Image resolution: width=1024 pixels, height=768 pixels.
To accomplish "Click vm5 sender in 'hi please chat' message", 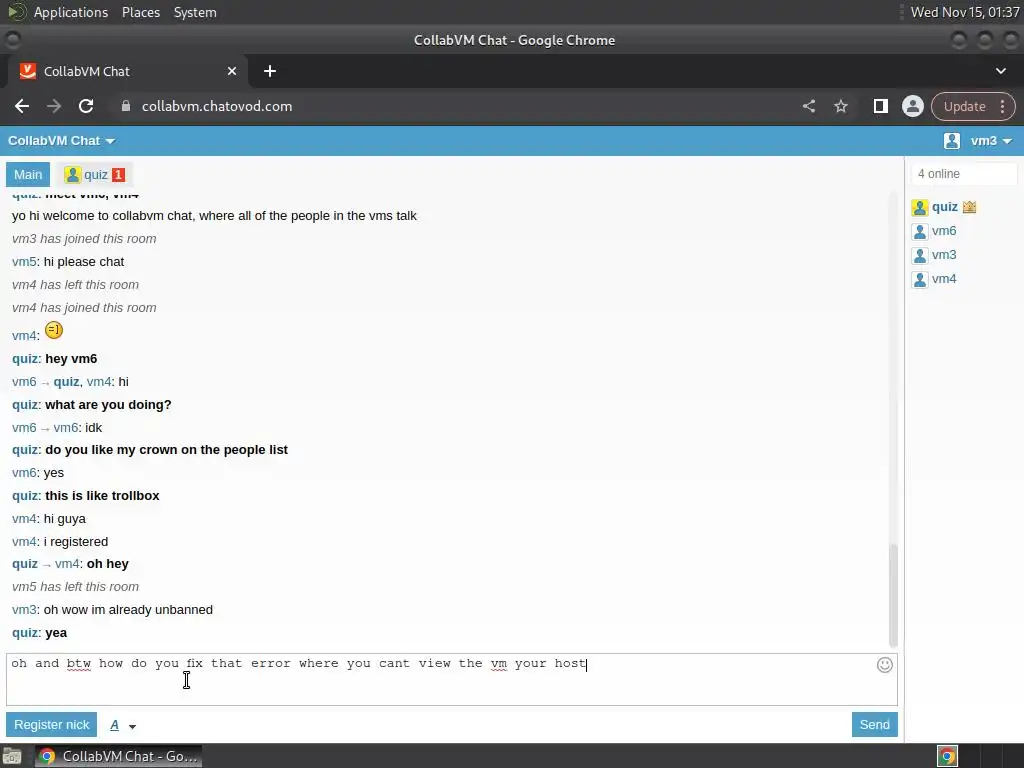I will tap(24, 262).
